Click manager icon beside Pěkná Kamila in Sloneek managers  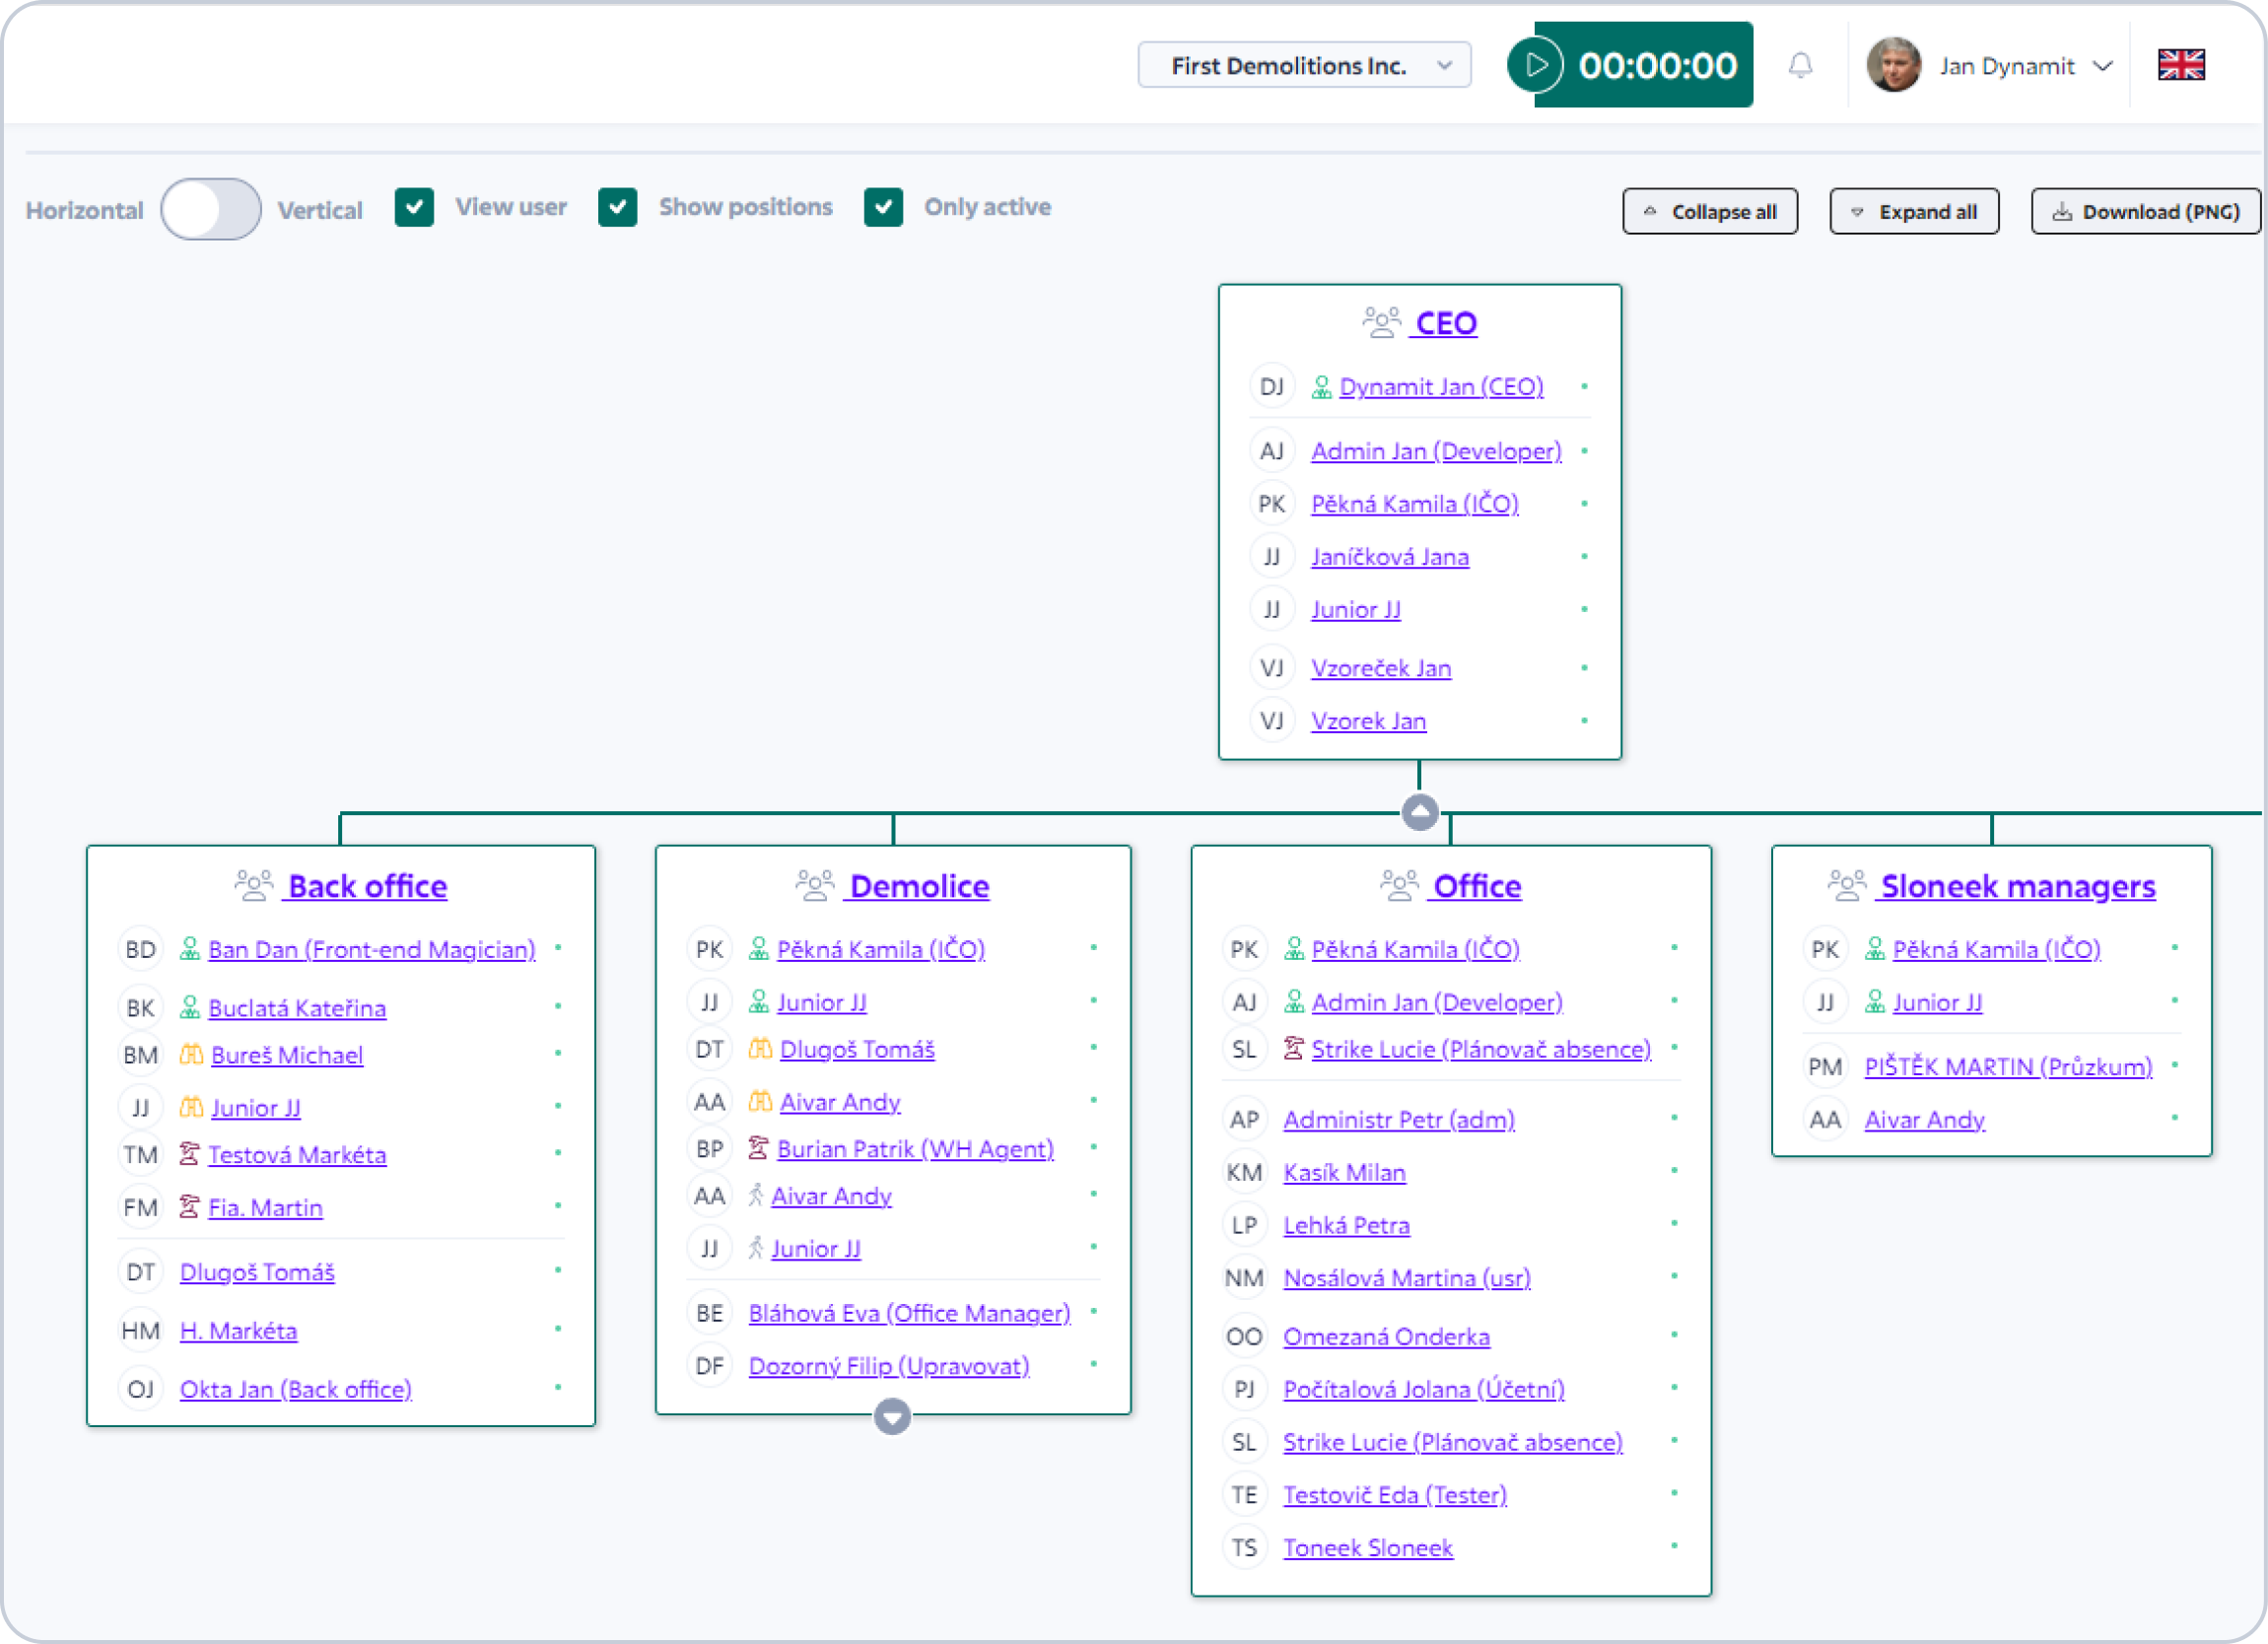click(1875, 949)
